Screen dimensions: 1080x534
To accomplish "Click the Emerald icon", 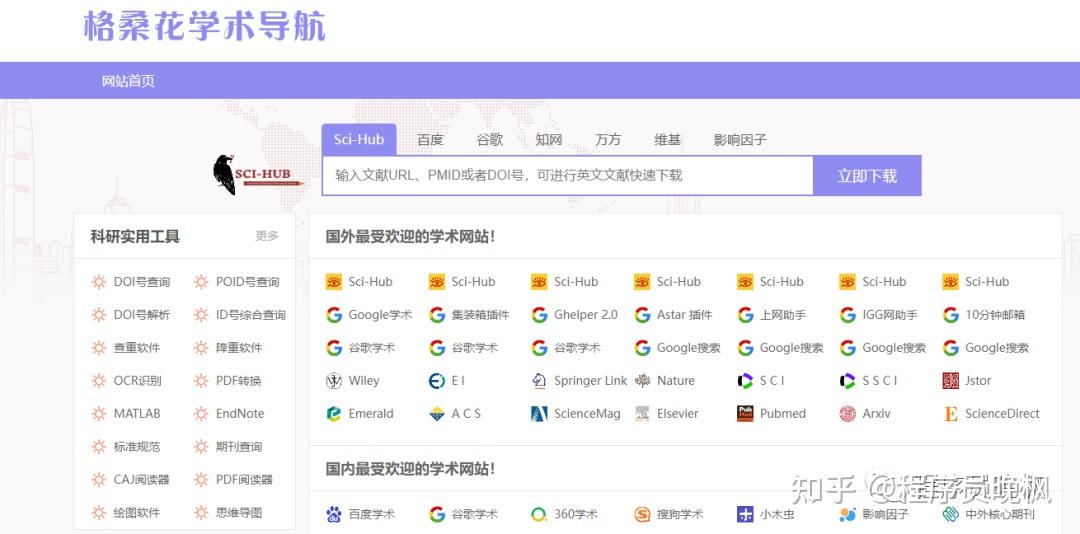I will [334, 414].
